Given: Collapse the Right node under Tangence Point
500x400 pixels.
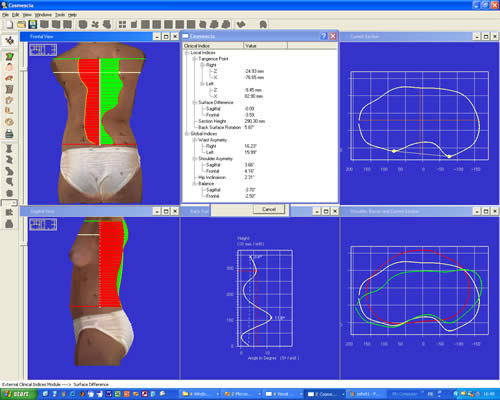Looking at the screenshot, I should pos(202,65).
